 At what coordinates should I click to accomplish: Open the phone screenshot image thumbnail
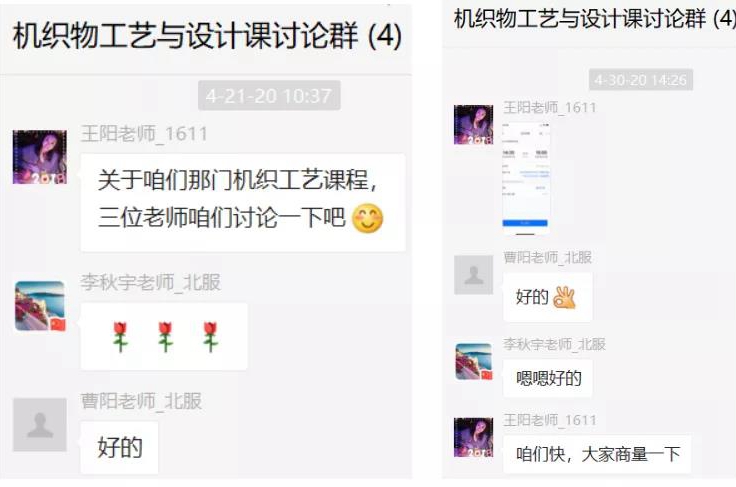tap(526, 178)
